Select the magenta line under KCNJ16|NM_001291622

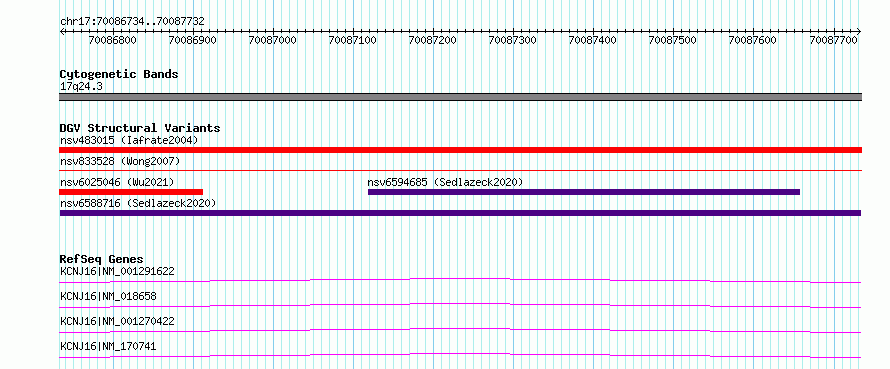(460, 280)
